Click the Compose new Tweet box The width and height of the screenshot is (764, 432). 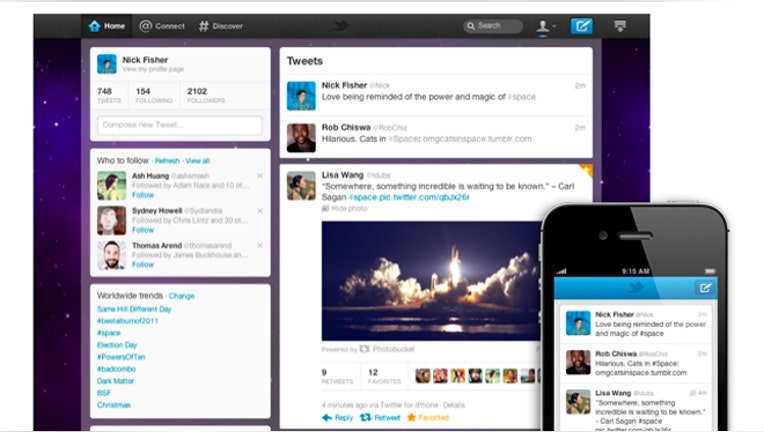179,125
